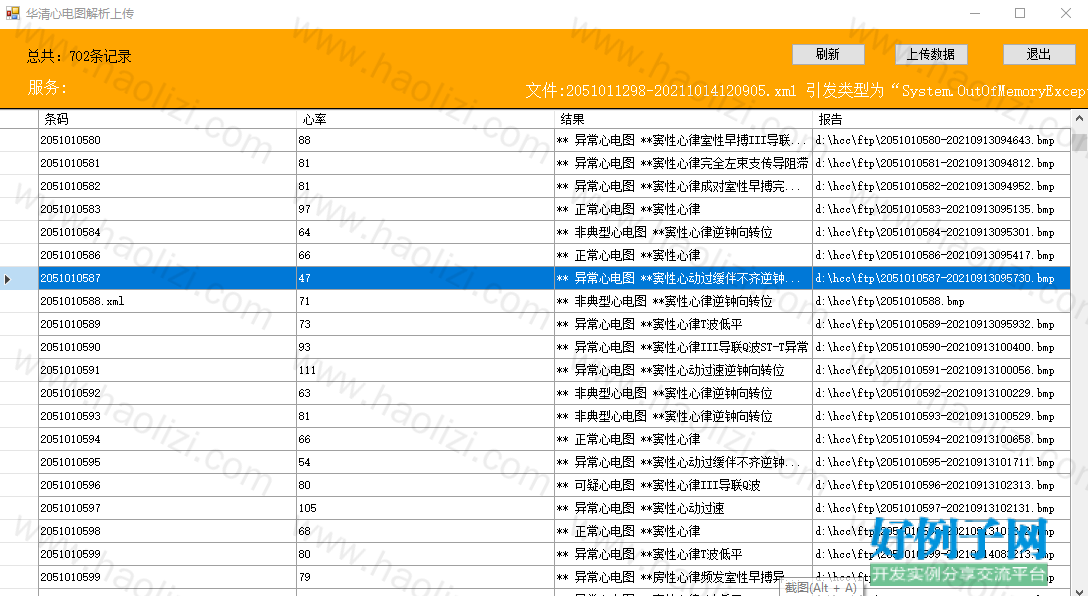Select heart rate cell 97

(x=425, y=209)
